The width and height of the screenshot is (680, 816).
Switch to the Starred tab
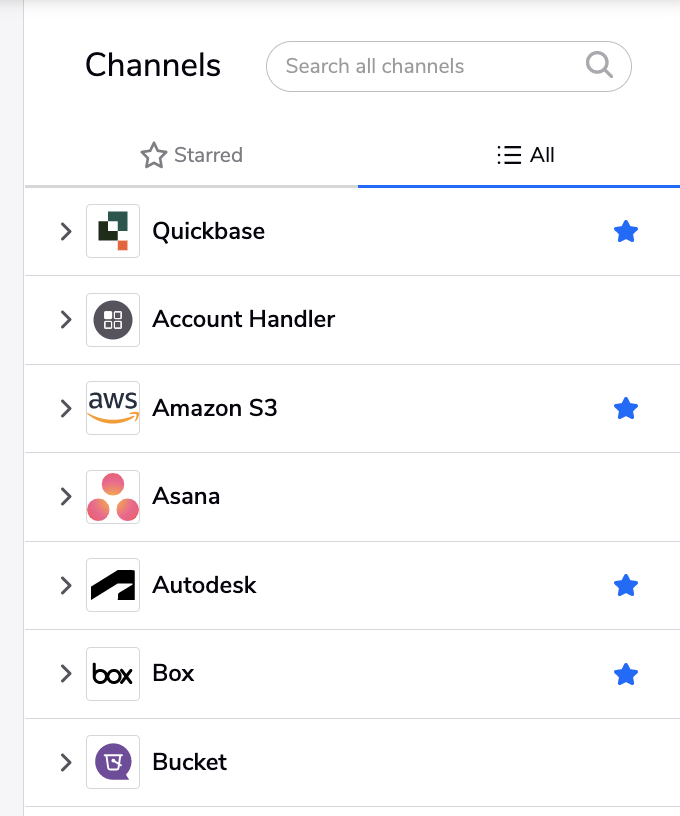(x=191, y=155)
